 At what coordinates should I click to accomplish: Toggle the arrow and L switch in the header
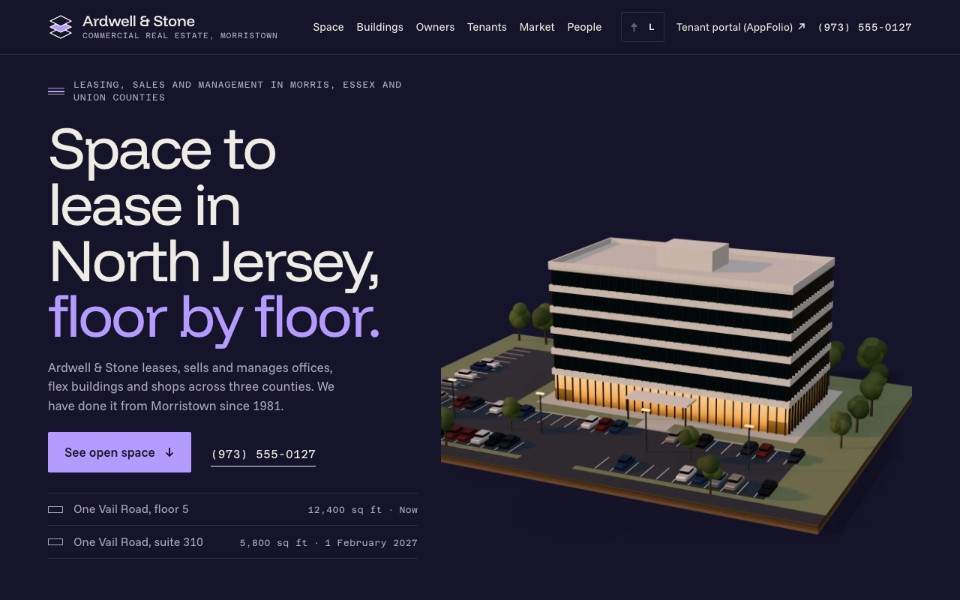pos(643,27)
